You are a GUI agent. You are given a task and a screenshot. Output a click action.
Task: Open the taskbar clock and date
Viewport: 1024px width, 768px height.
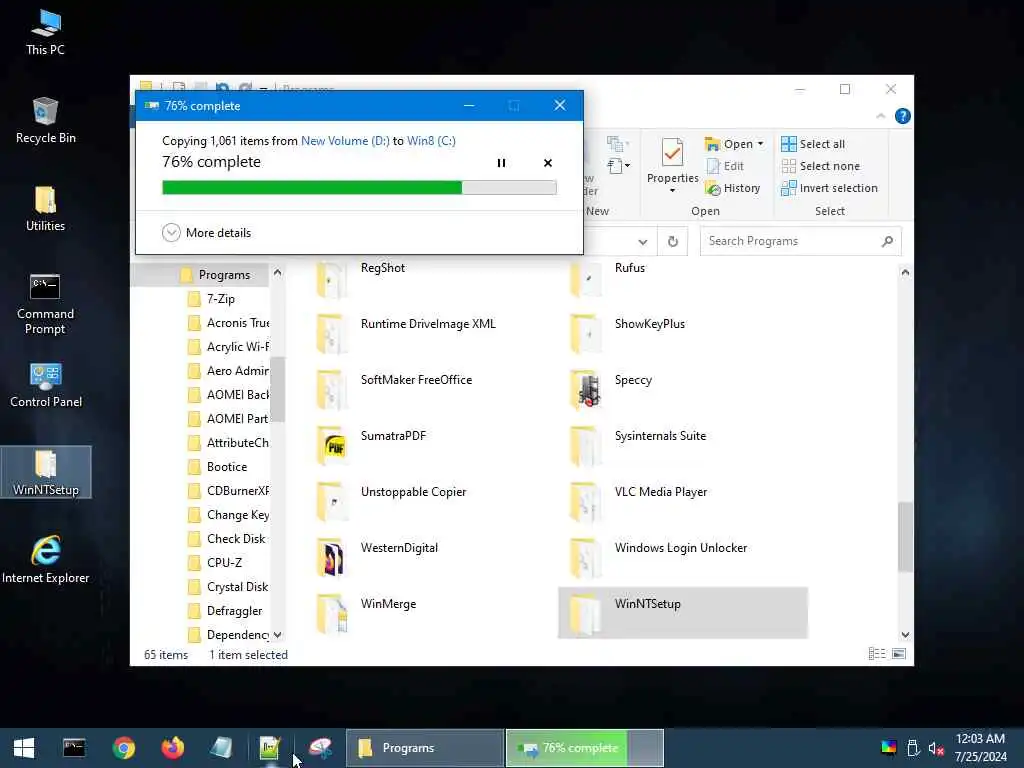point(980,748)
